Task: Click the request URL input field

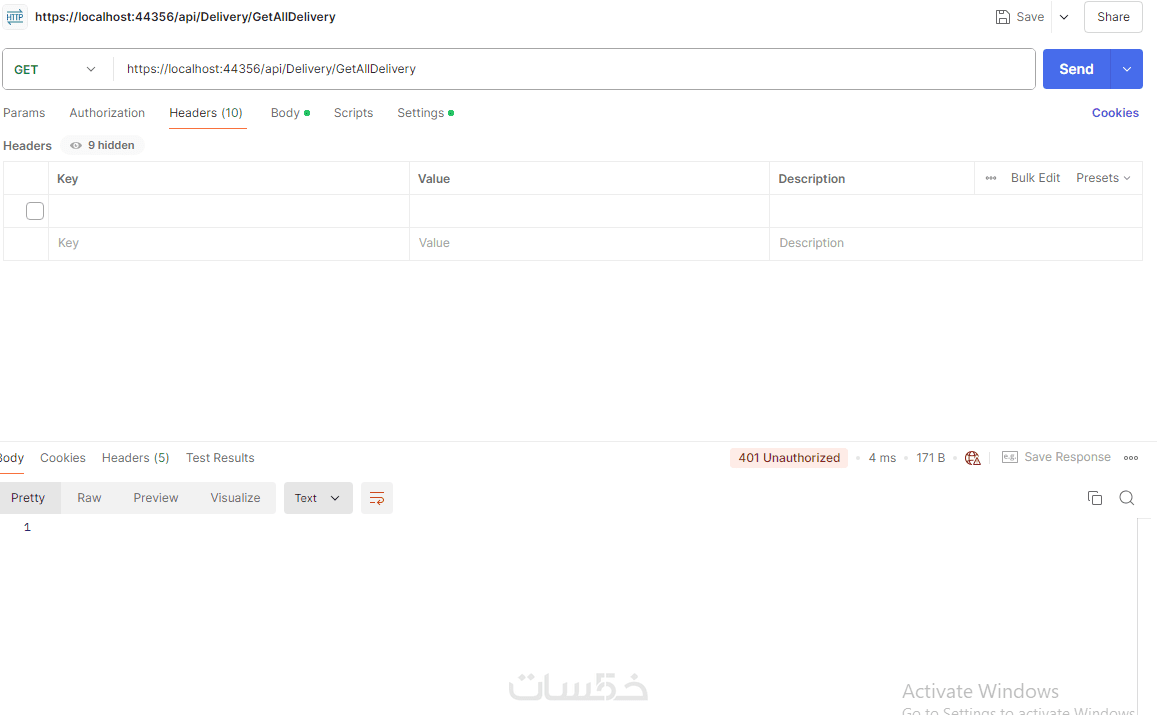Action: [575, 69]
